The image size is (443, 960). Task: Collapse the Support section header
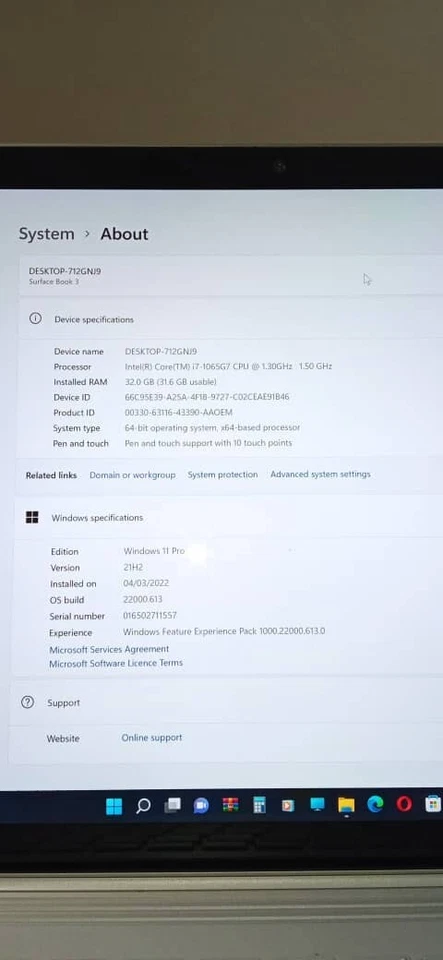coord(226,703)
